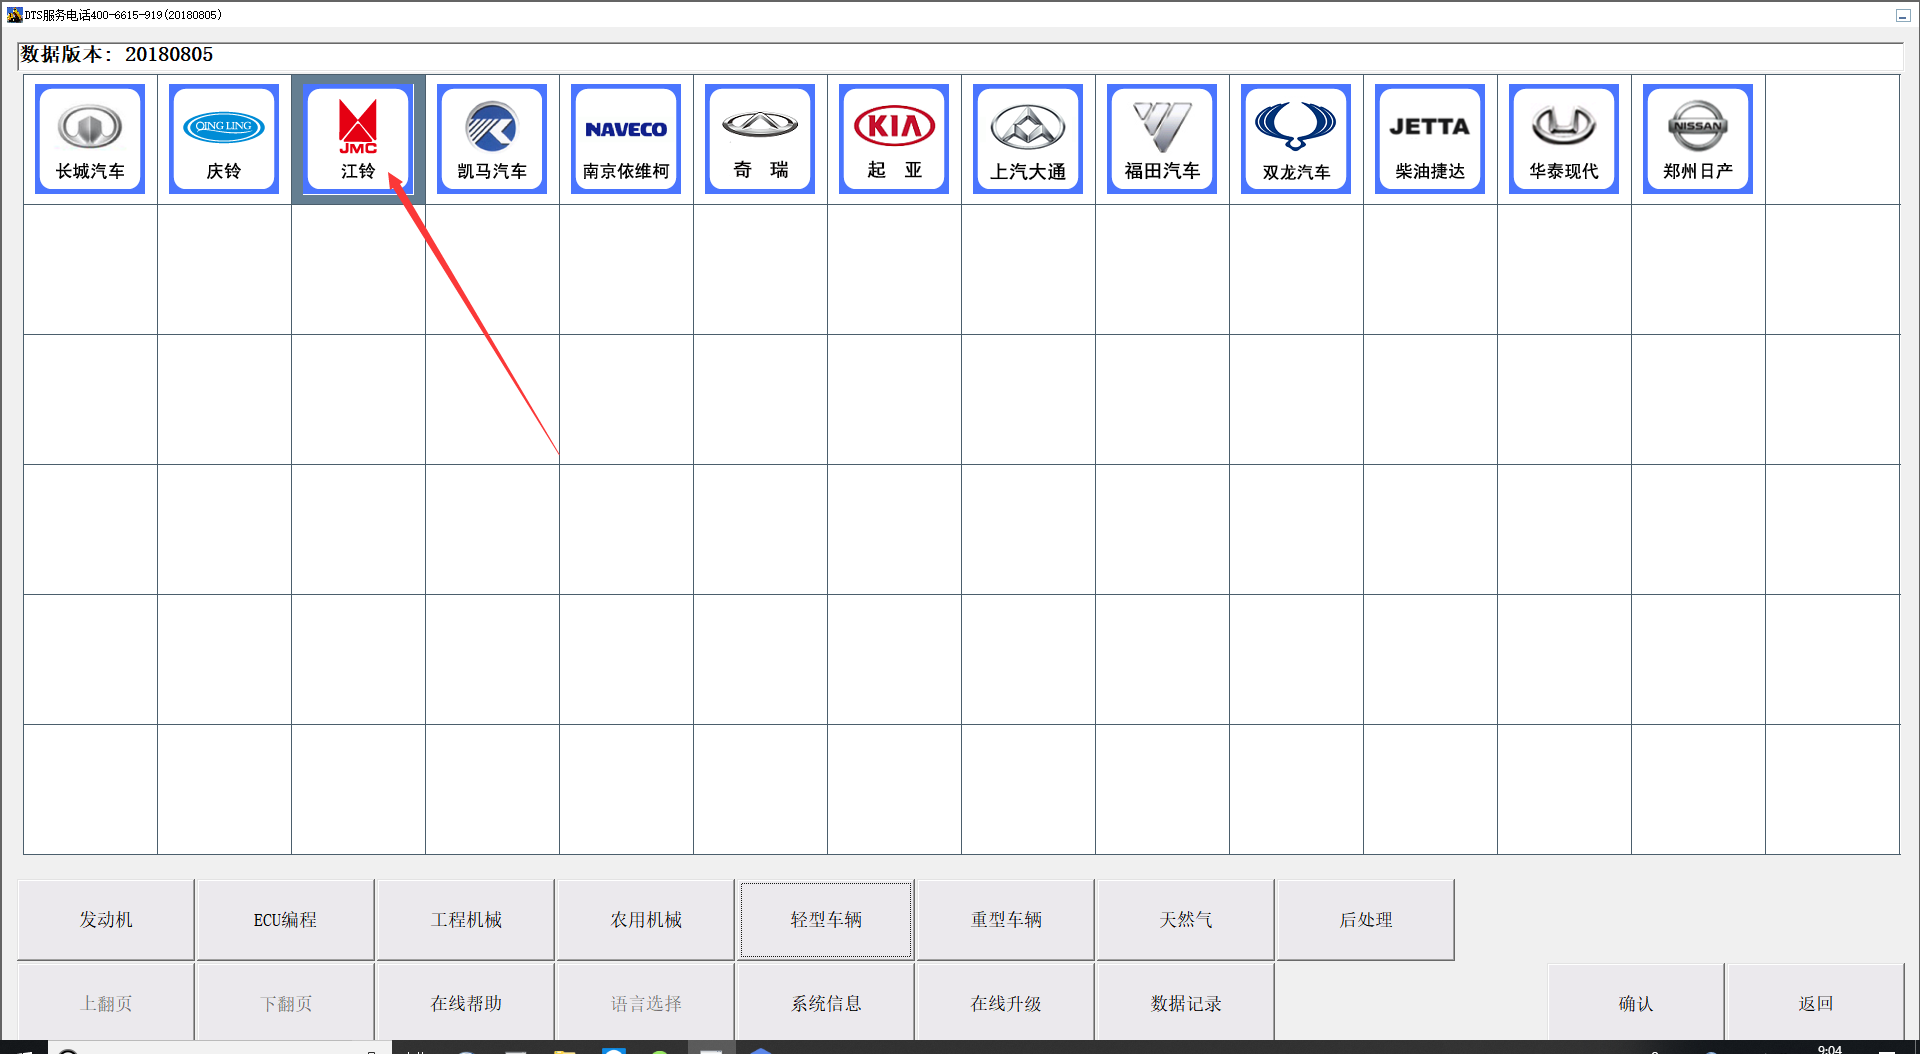The width and height of the screenshot is (1920, 1054).
Task: Click the 下翻页 page-down button
Action: click(286, 1003)
